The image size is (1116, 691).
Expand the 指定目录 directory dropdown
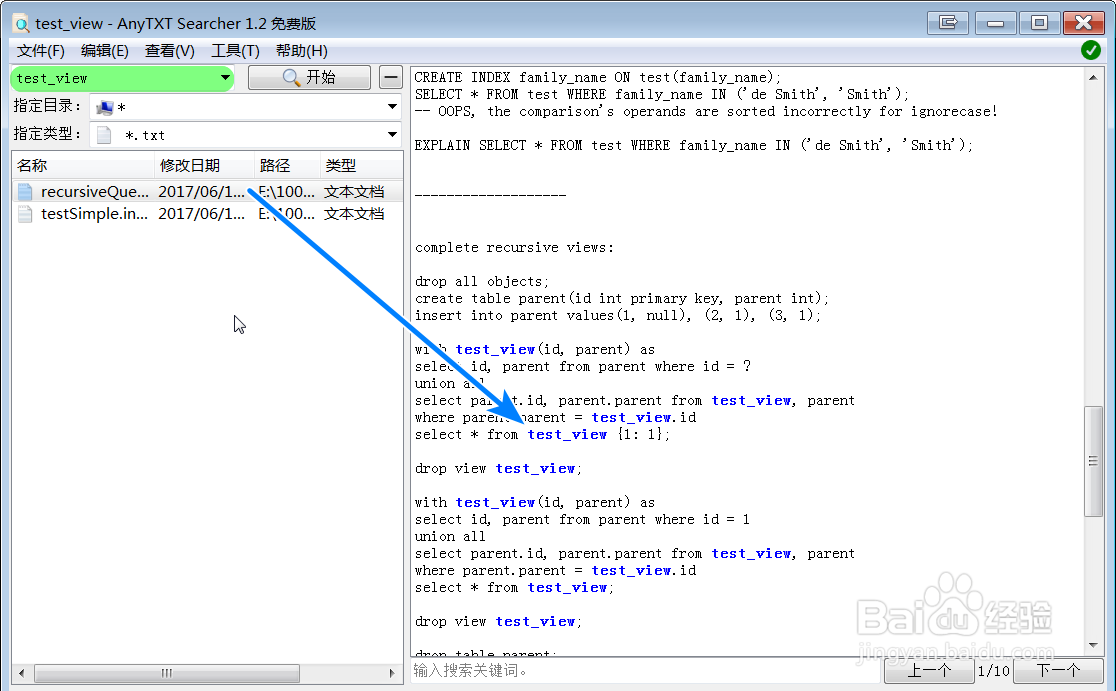(392, 107)
